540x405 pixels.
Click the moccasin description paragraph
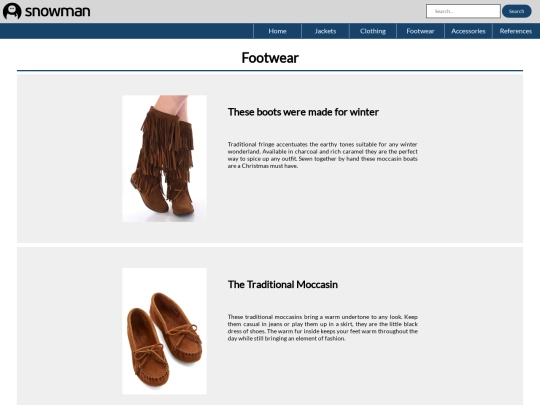[x=323, y=328]
